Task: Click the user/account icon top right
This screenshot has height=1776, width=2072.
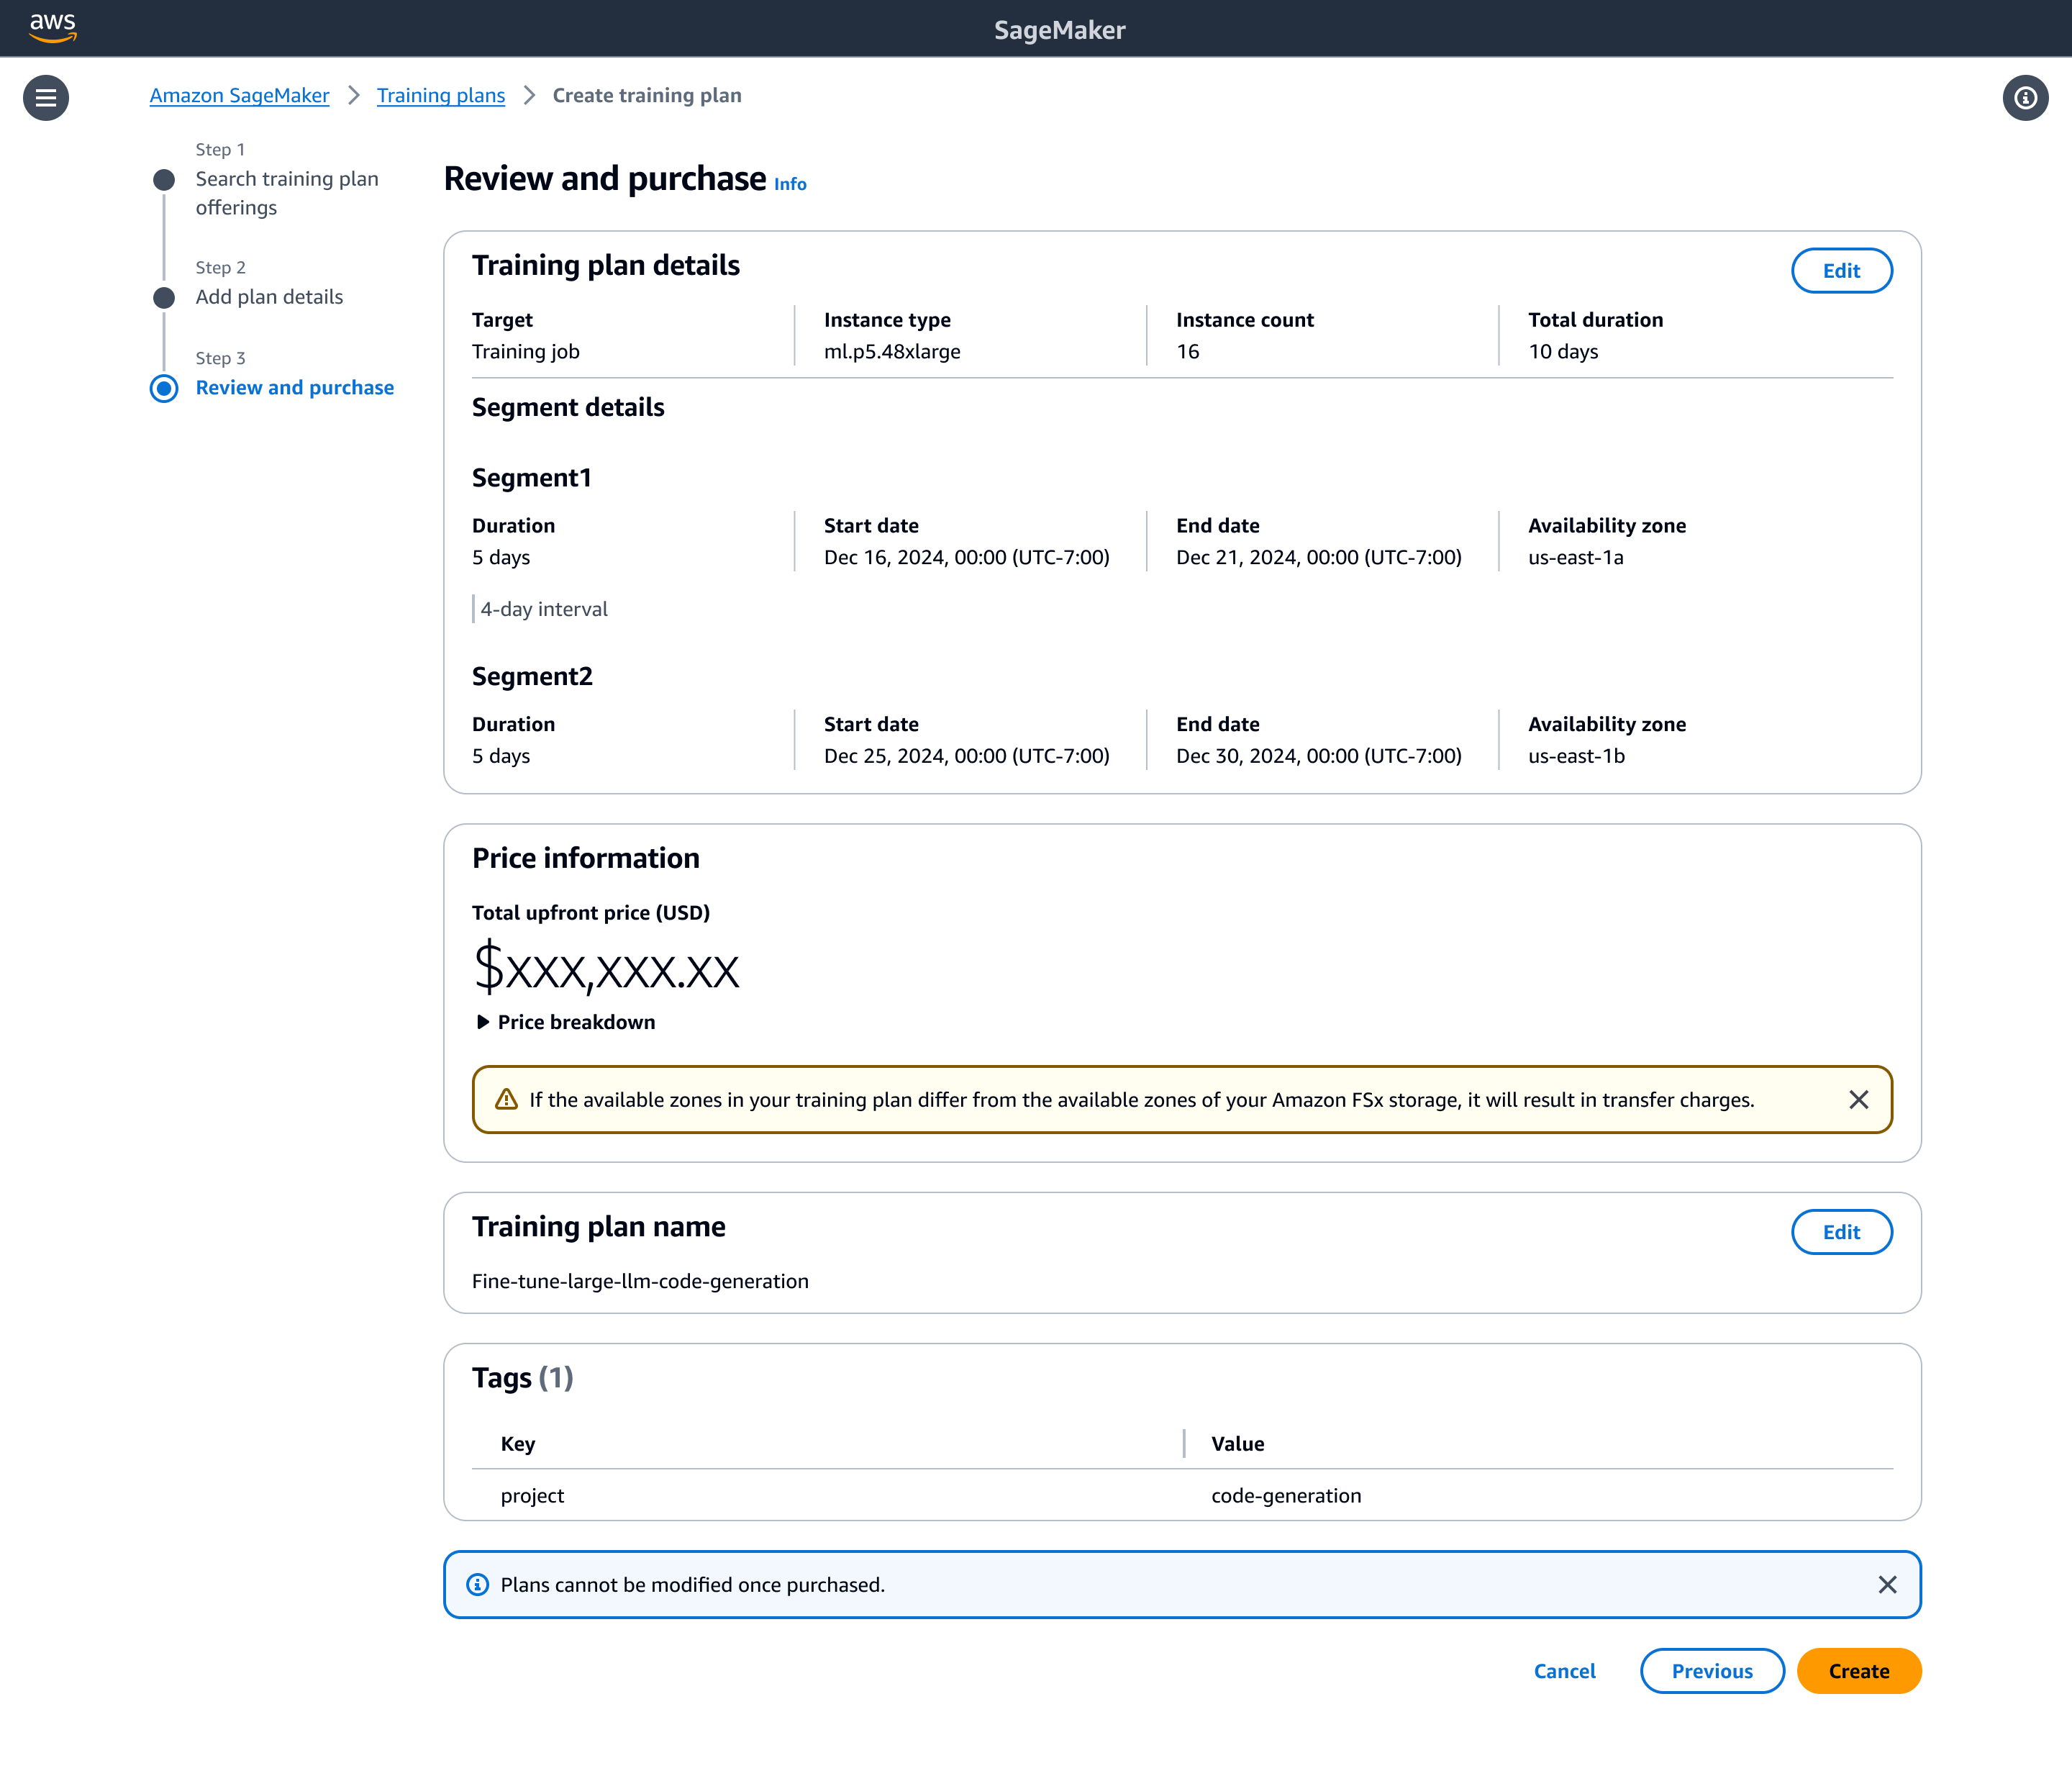Action: tap(2026, 97)
